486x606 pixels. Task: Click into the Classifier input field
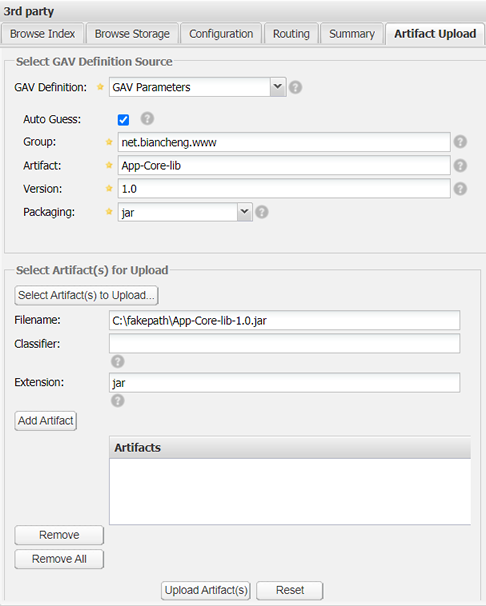284,344
